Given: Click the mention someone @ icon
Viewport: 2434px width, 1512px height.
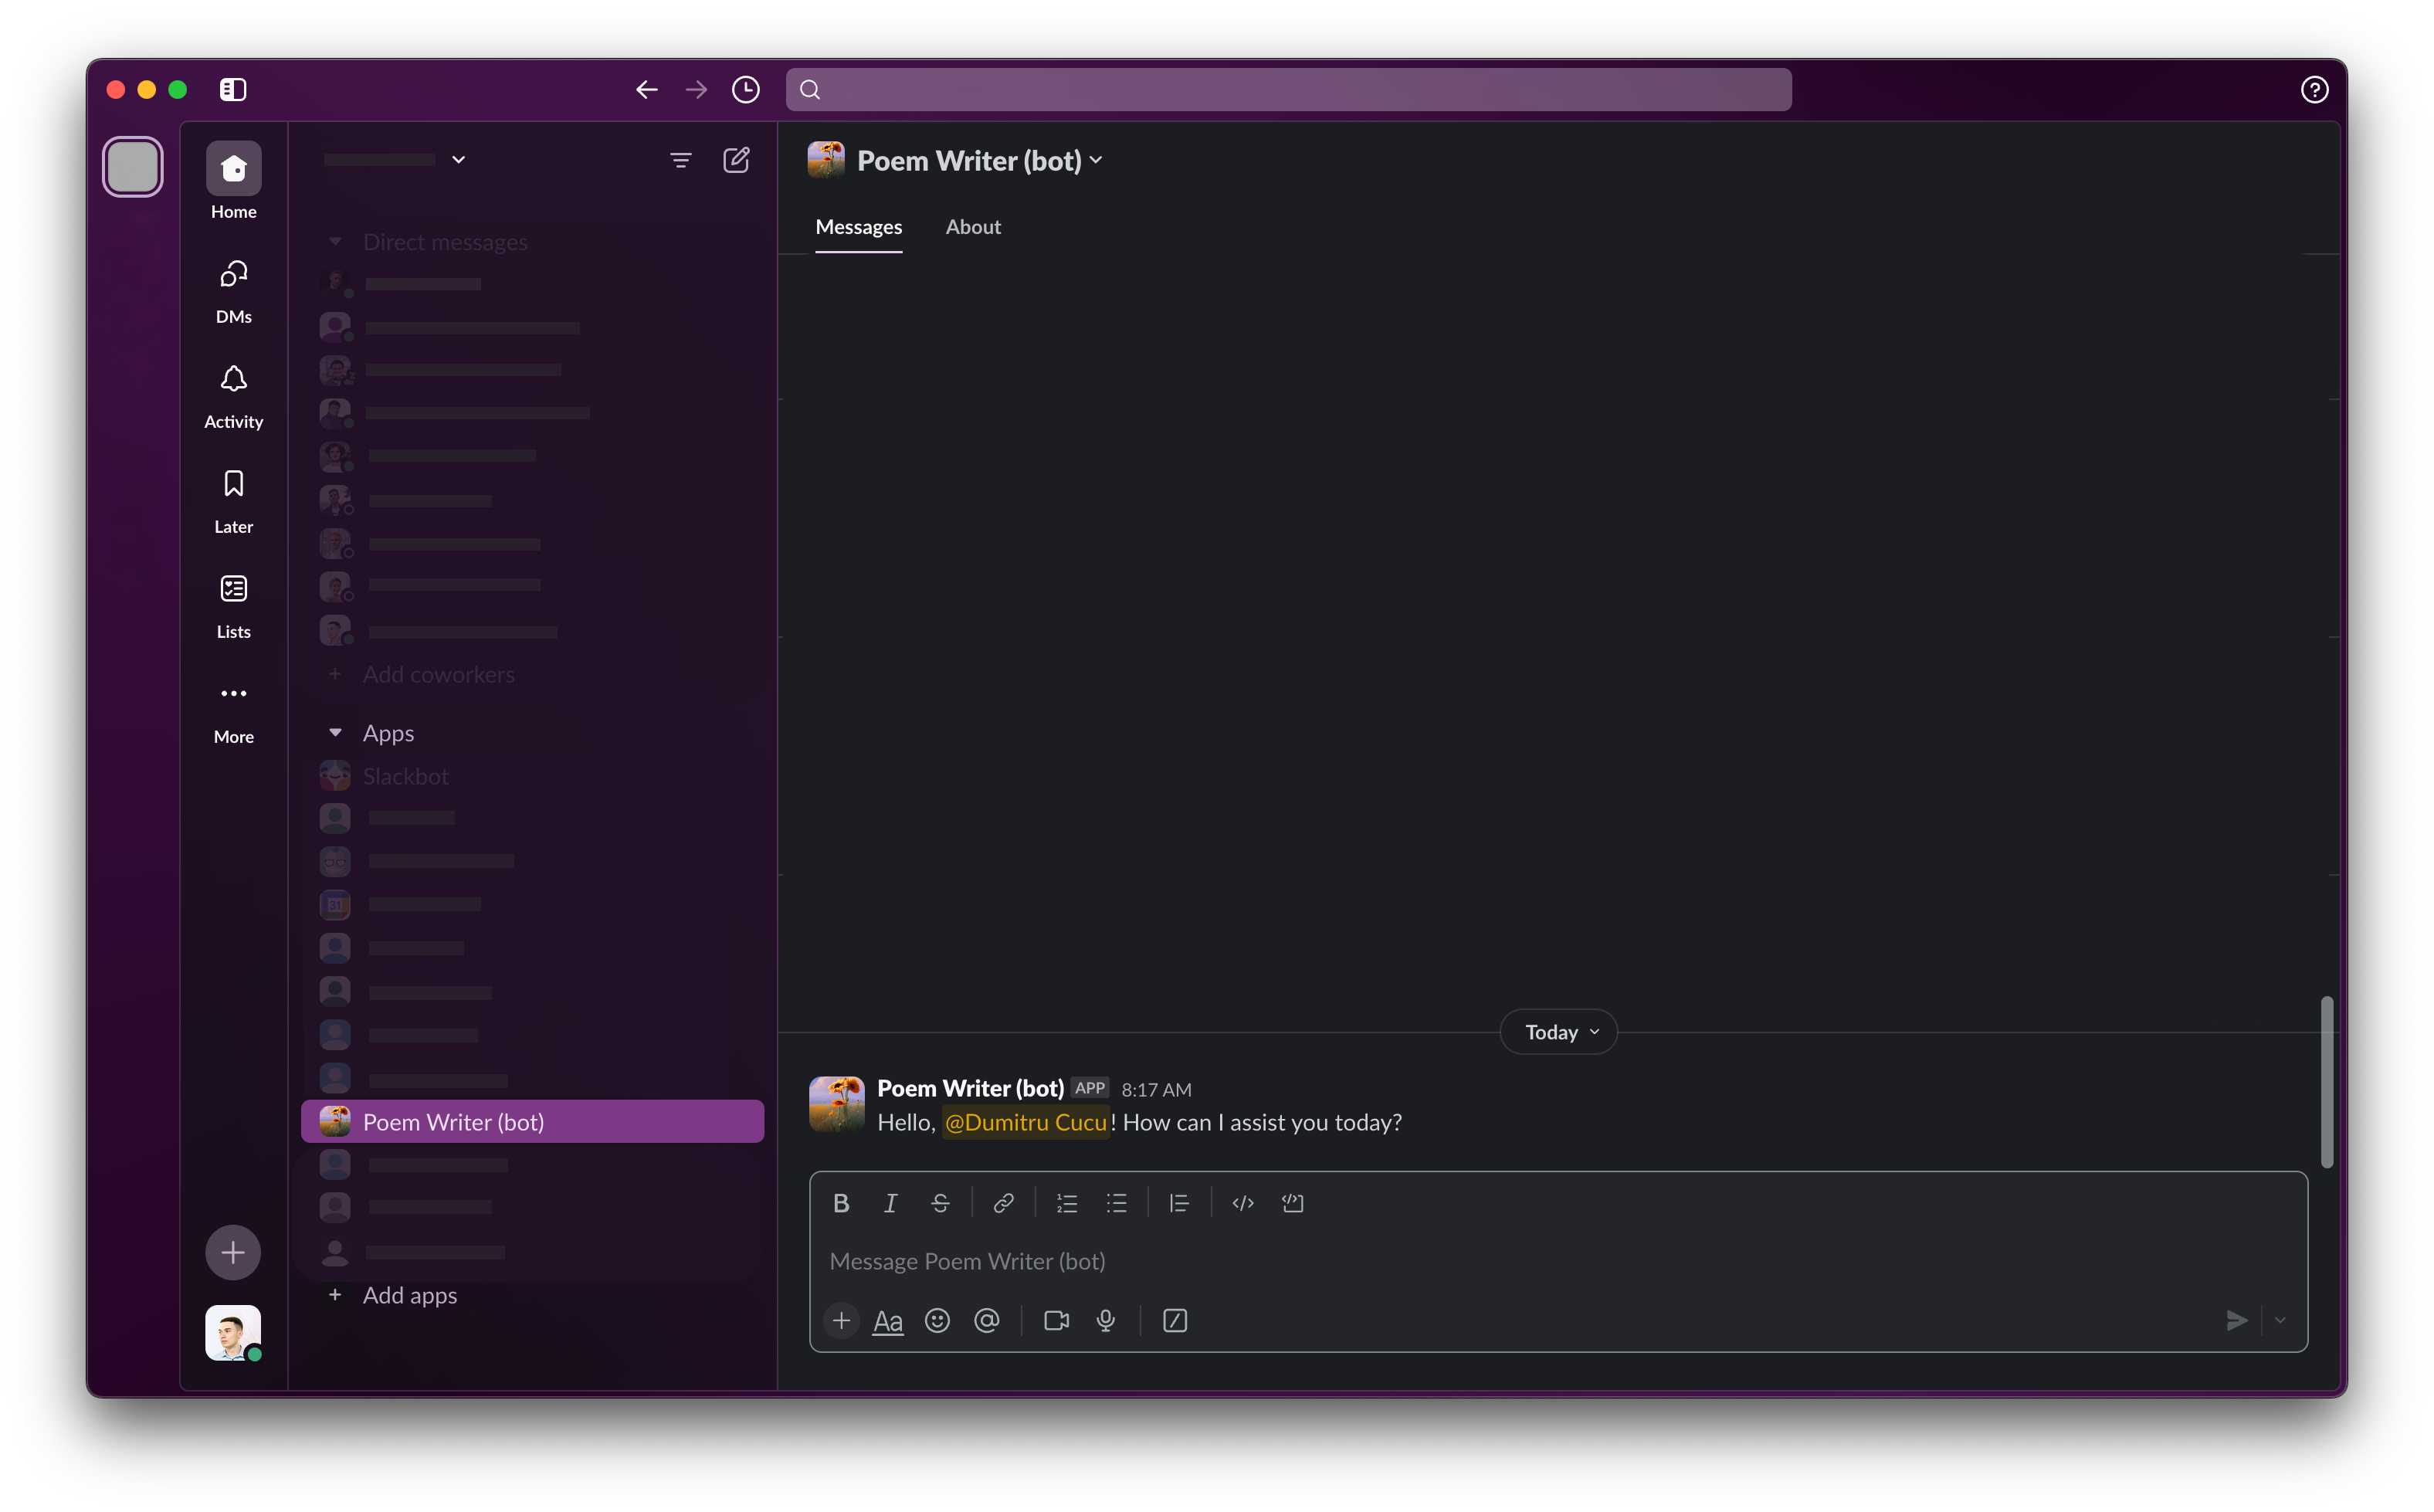Looking at the screenshot, I should [x=986, y=1321].
